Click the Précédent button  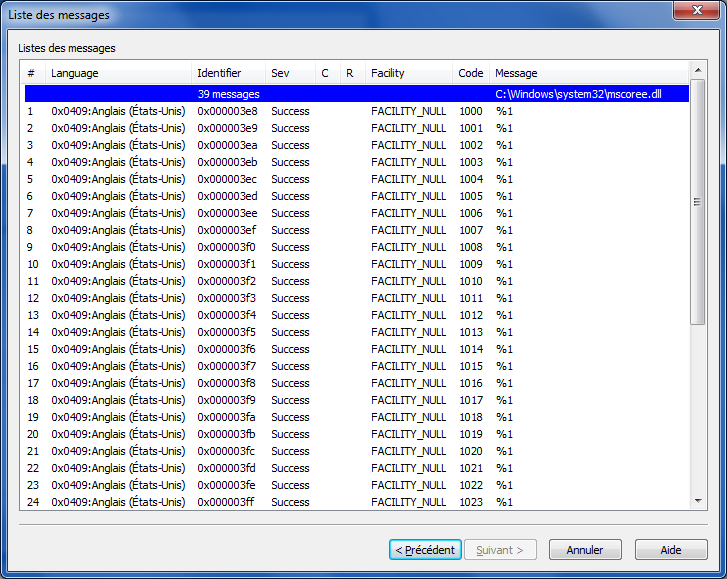(x=424, y=550)
